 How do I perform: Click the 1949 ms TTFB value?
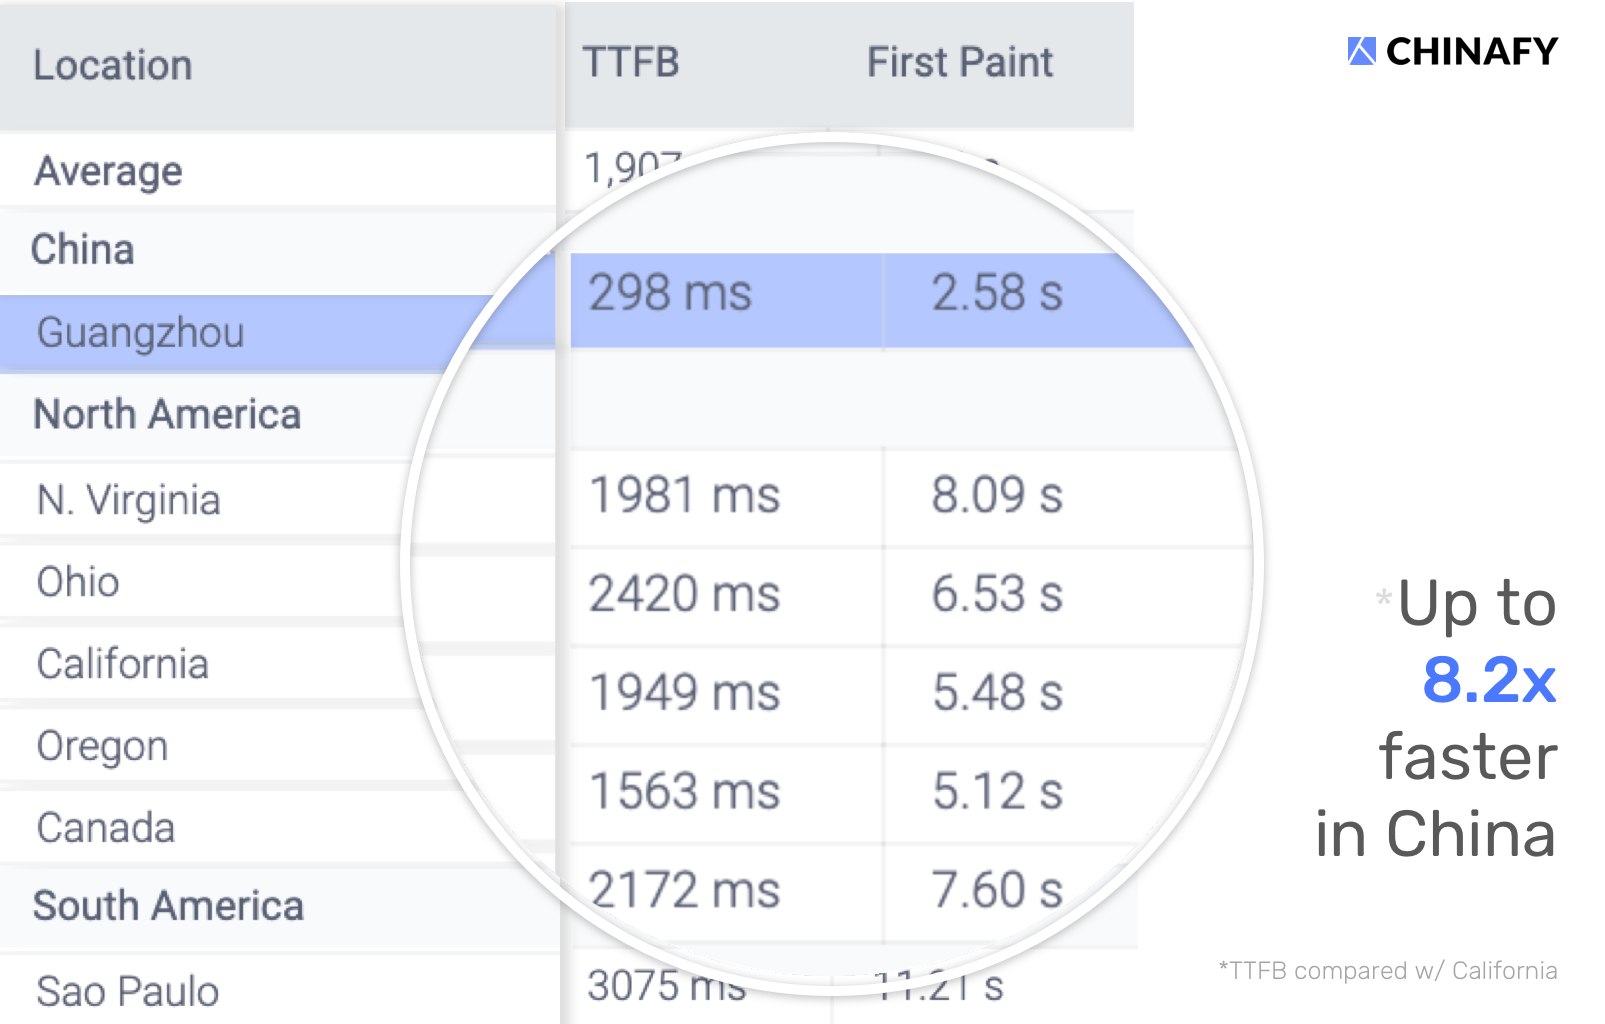coord(684,693)
